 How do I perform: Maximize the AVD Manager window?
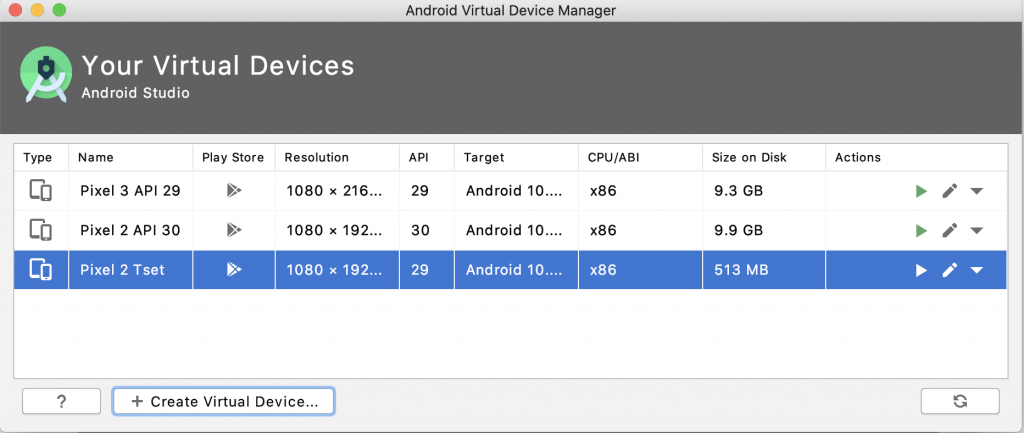59,10
